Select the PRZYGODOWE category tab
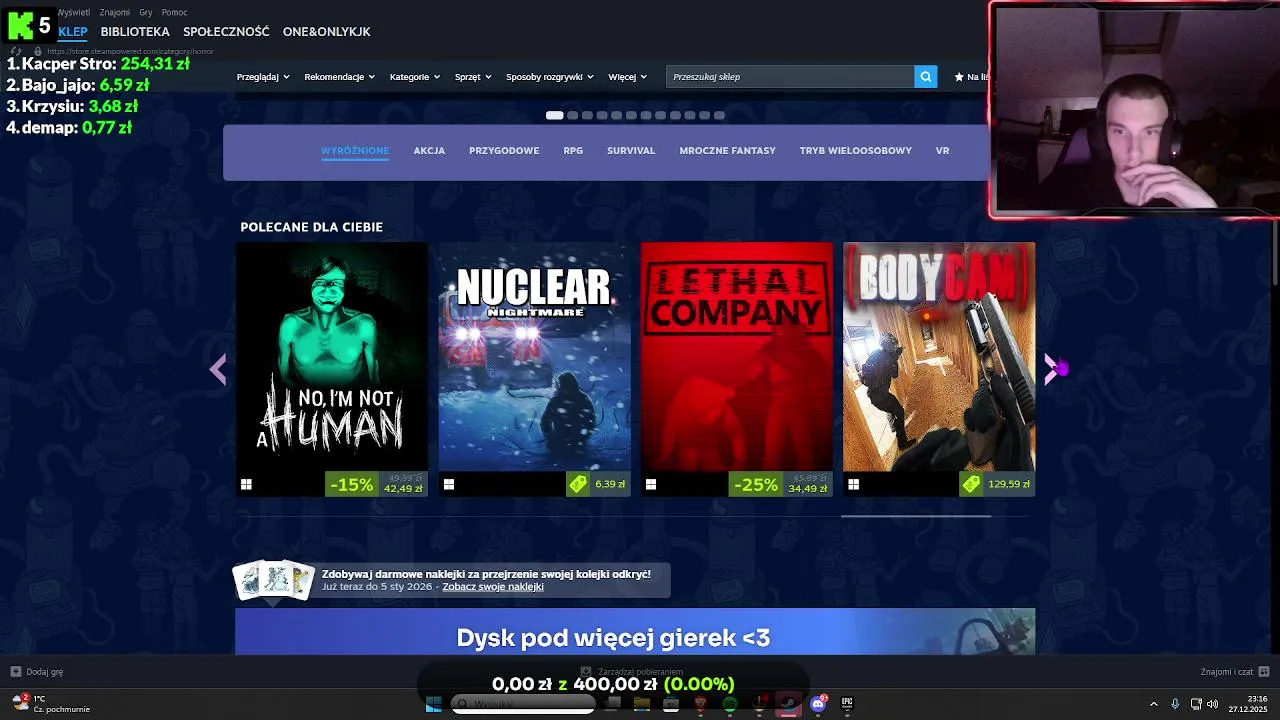Image resolution: width=1280 pixels, height=720 pixels. pyautogui.click(x=504, y=151)
